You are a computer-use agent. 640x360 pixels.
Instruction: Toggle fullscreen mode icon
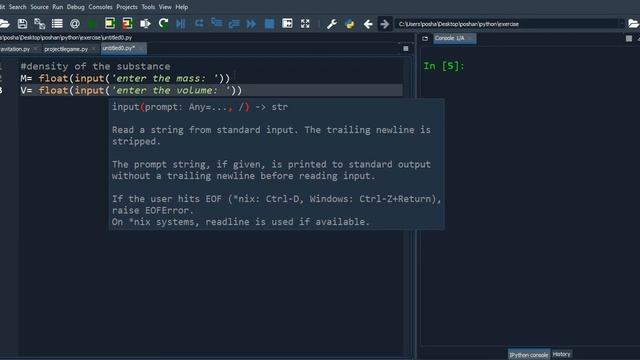pyautogui.click(x=305, y=24)
